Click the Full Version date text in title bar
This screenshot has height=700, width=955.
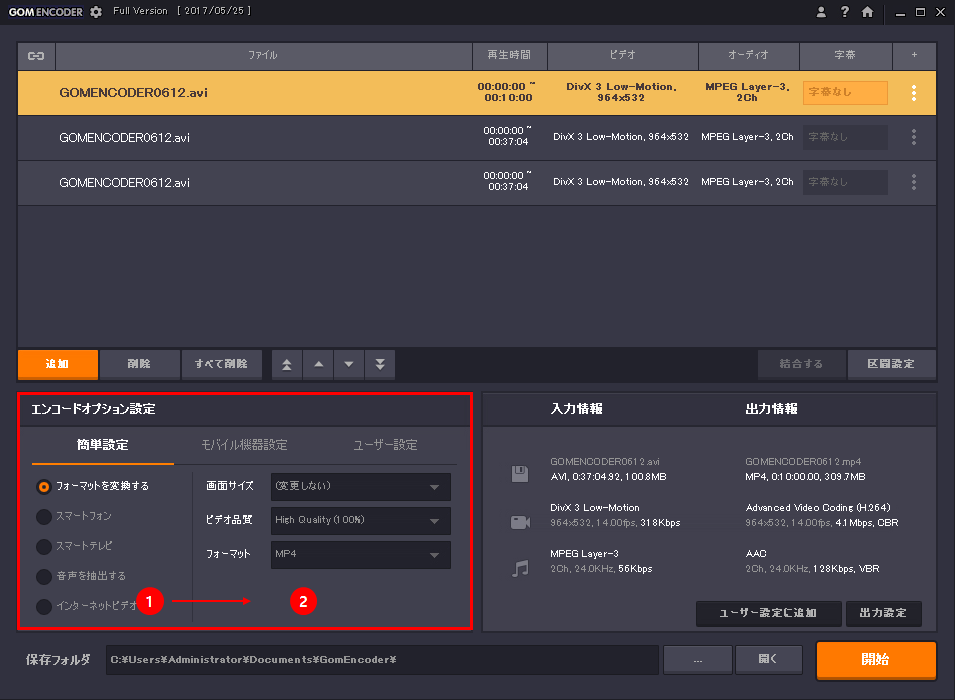(x=182, y=11)
